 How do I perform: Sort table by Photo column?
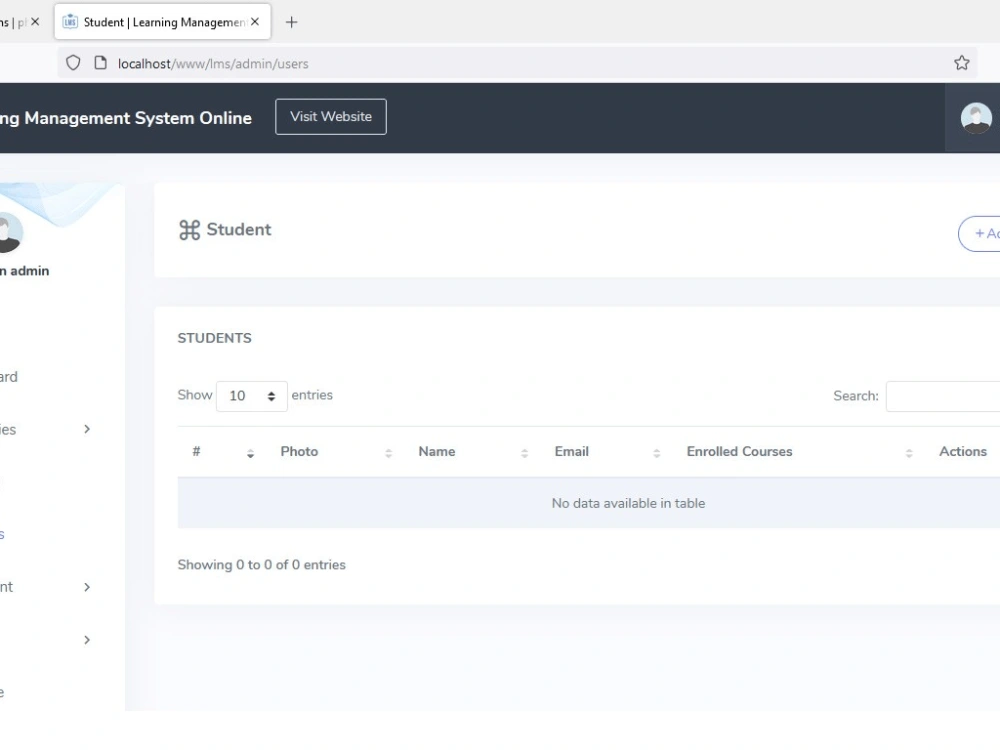click(x=335, y=452)
